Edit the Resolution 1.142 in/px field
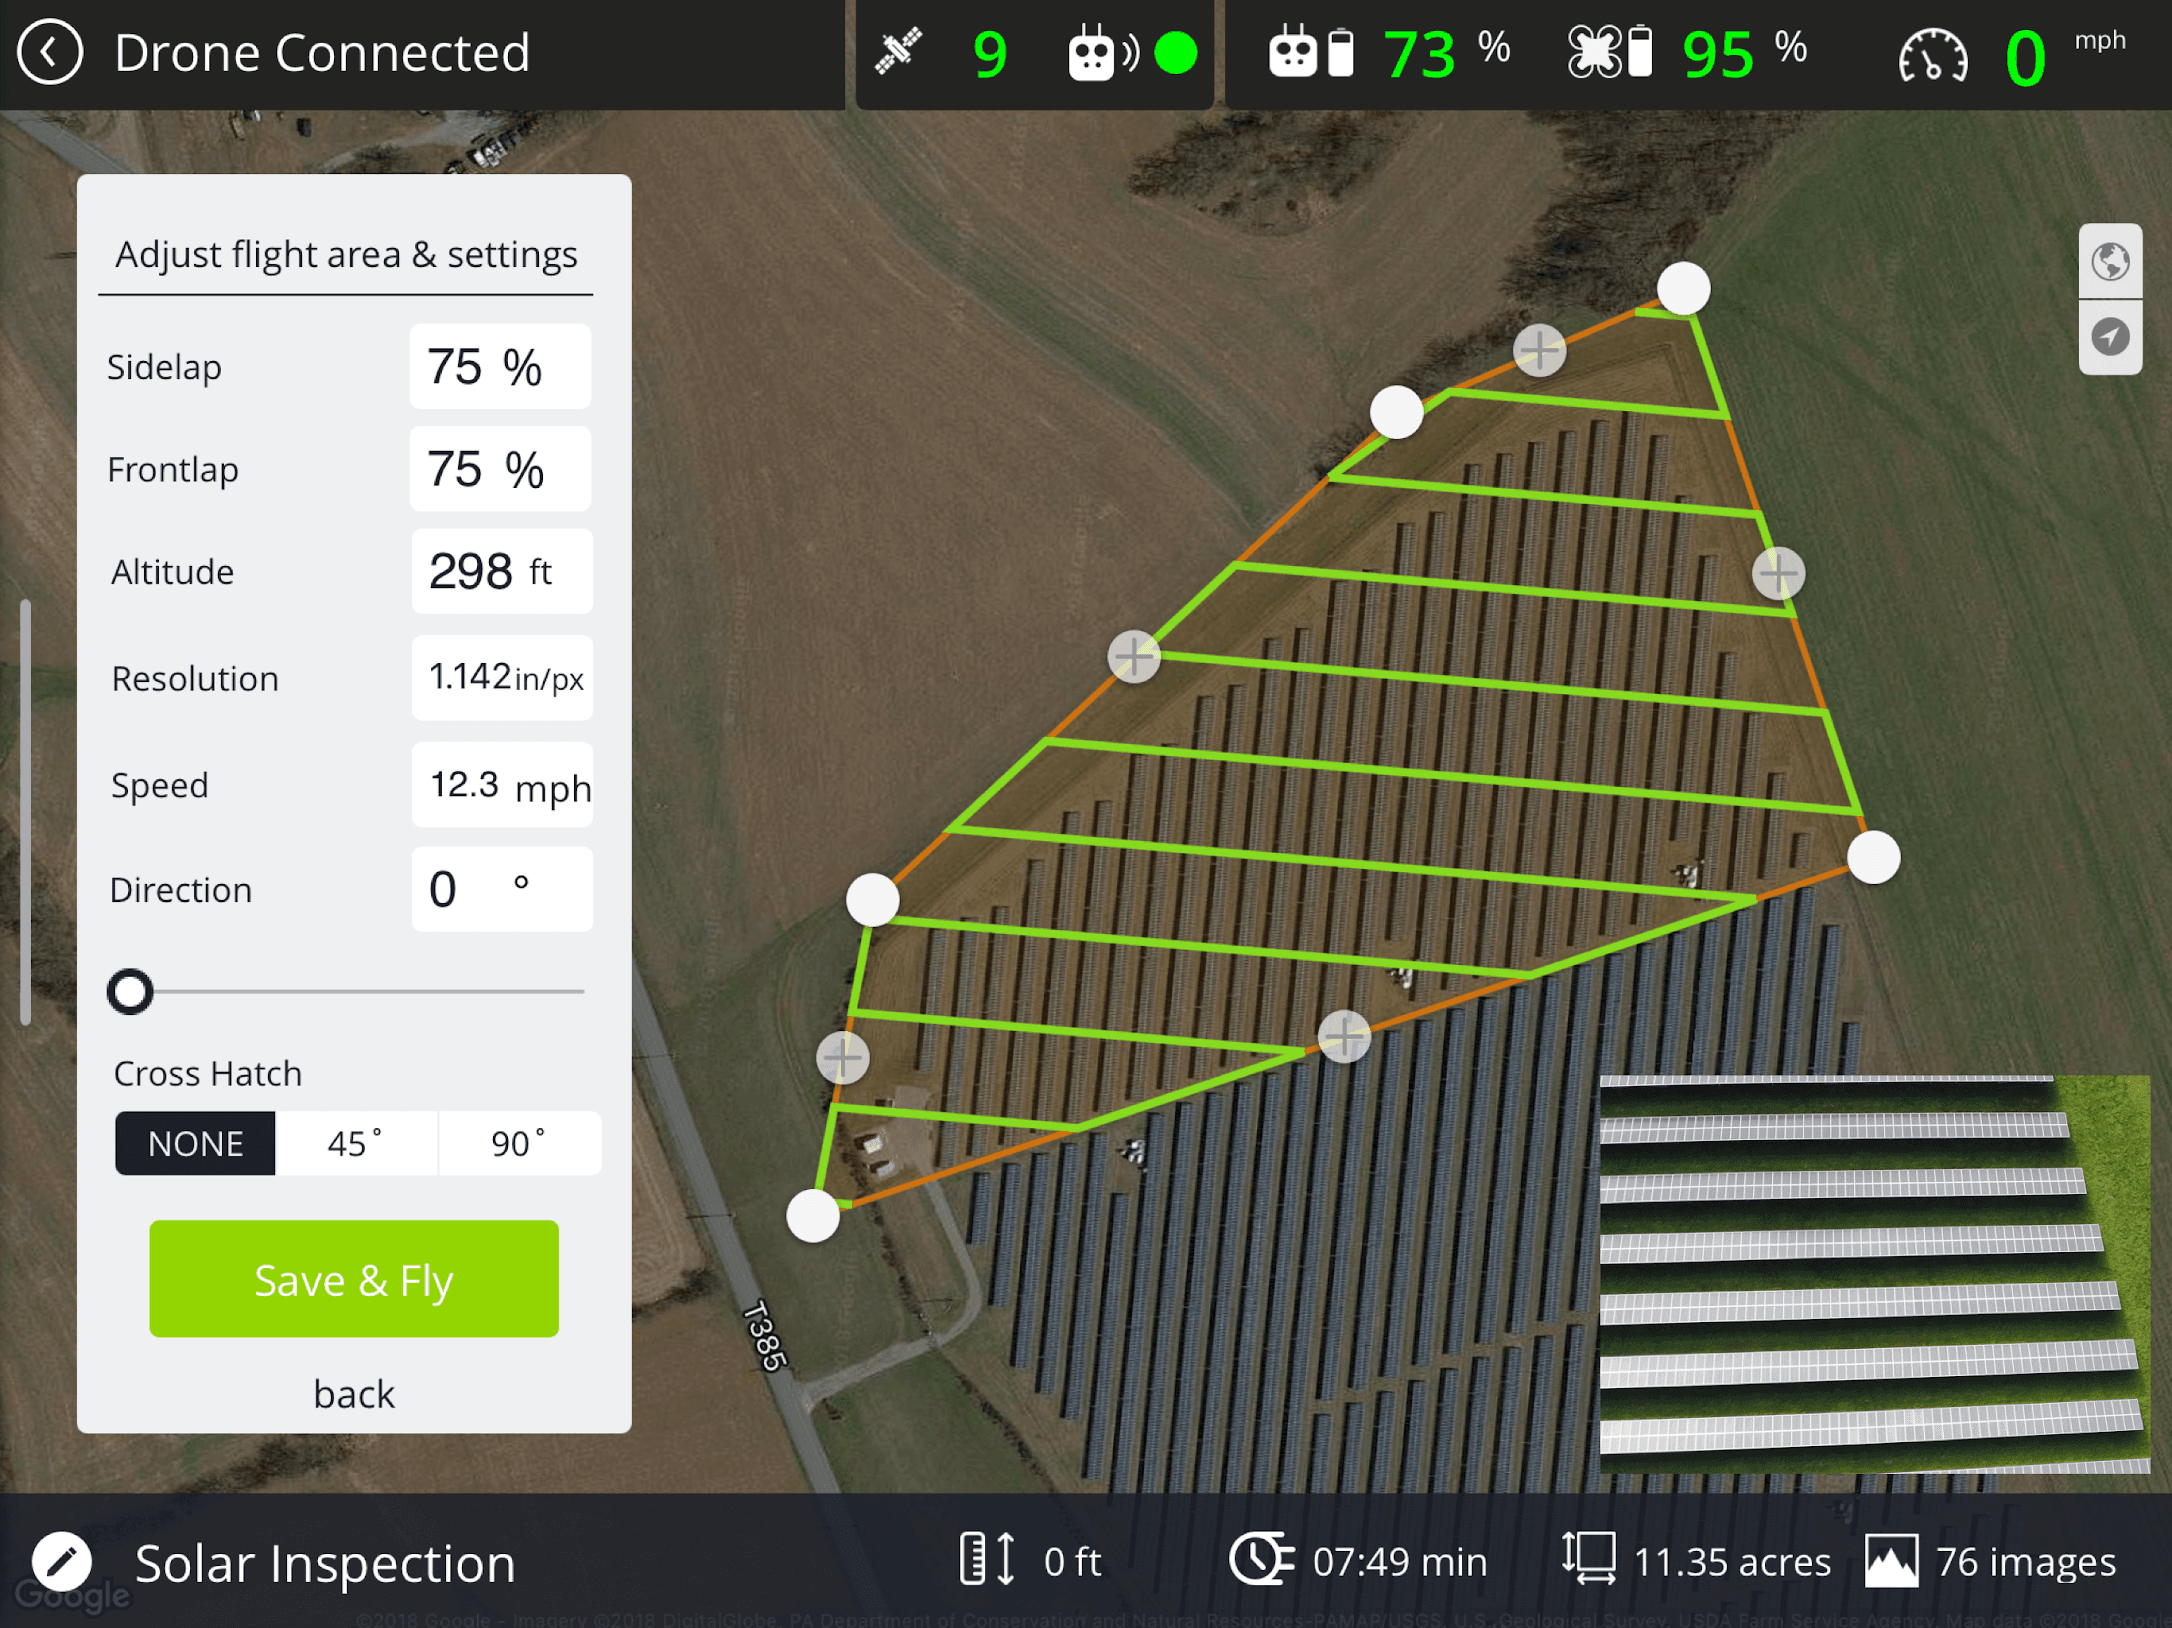This screenshot has width=2172, height=1628. click(x=502, y=677)
